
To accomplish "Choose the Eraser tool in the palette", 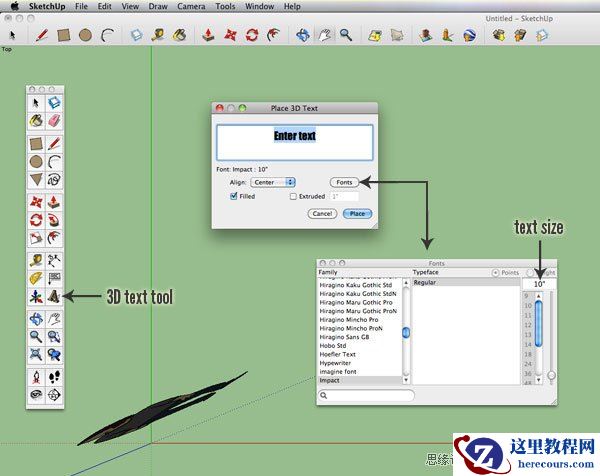I will click(x=54, y=121).
